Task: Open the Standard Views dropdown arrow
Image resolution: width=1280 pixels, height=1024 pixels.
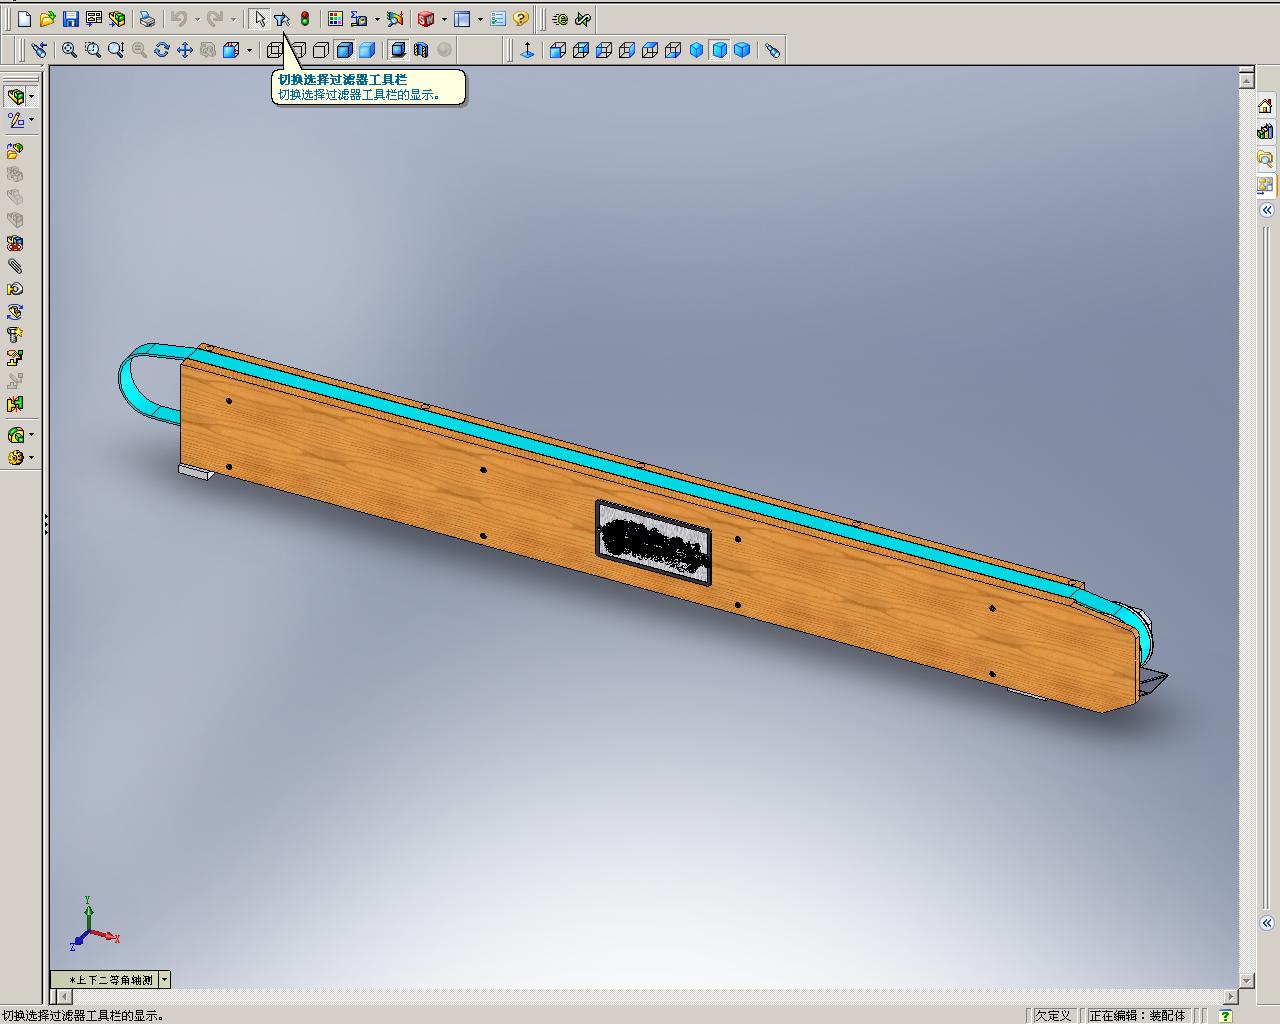Action: pos(249,50)
